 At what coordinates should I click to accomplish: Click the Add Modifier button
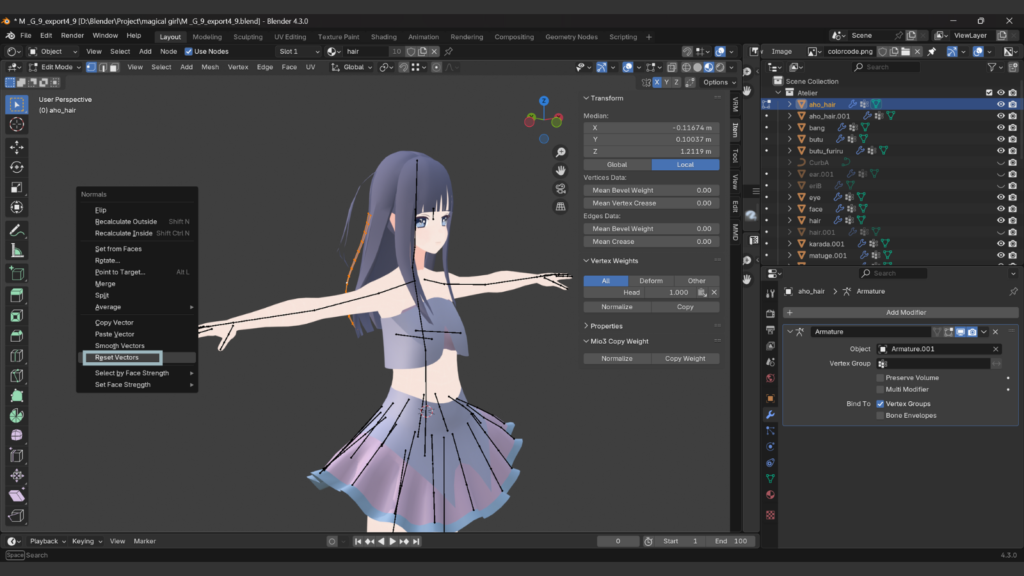(x=905, y=312)
